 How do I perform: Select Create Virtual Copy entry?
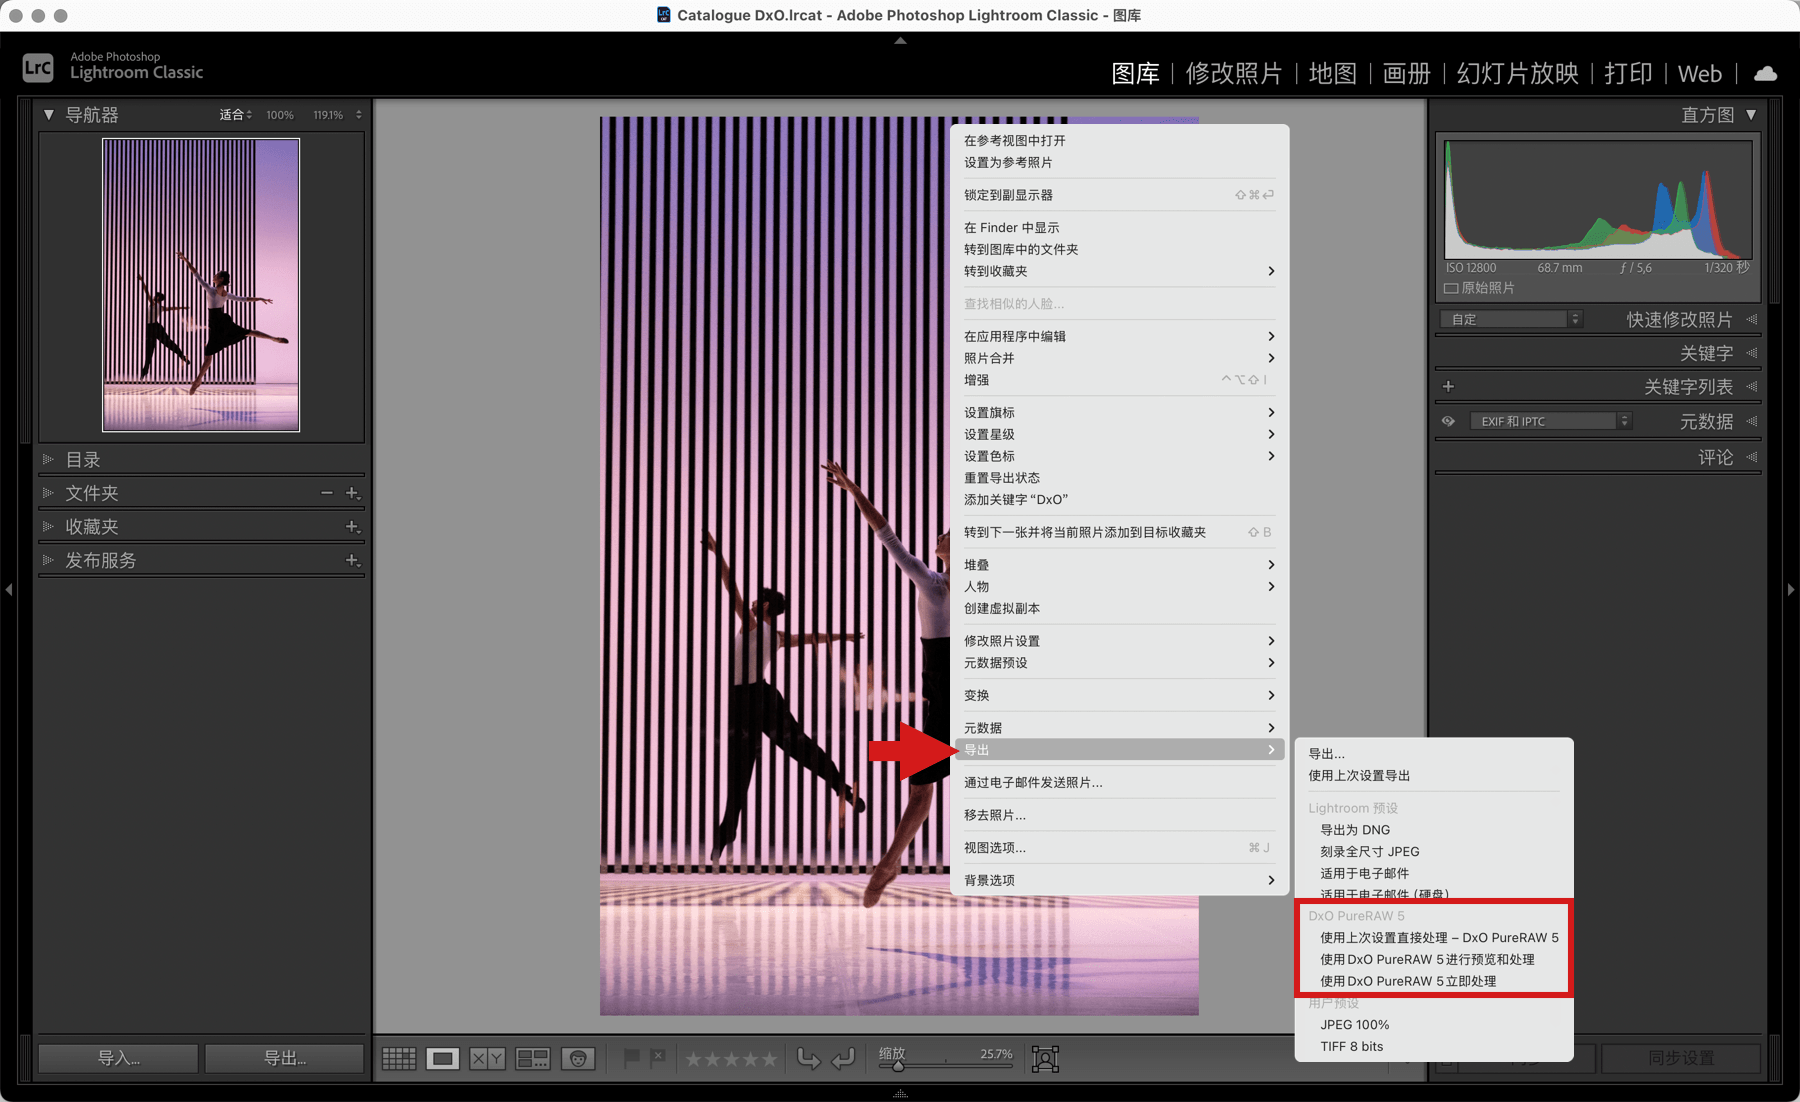(x=1119, y=608)
